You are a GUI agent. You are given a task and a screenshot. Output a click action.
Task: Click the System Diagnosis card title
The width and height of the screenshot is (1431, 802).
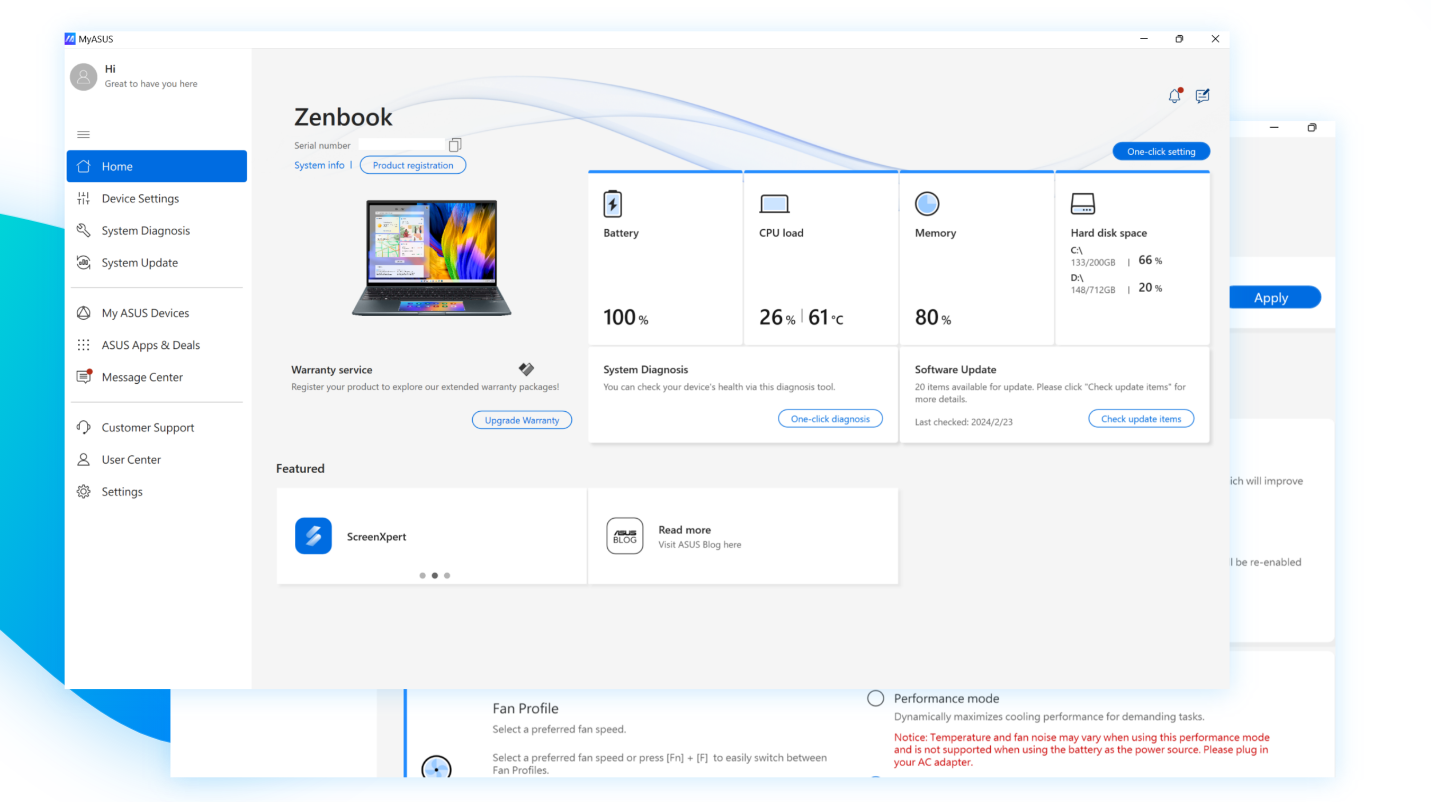(646, 369)
